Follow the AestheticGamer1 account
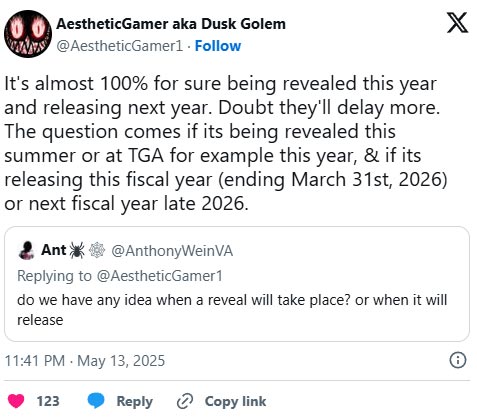Image resolution: width=477 pixels, height=418 pixels. [x=218, y=46]
